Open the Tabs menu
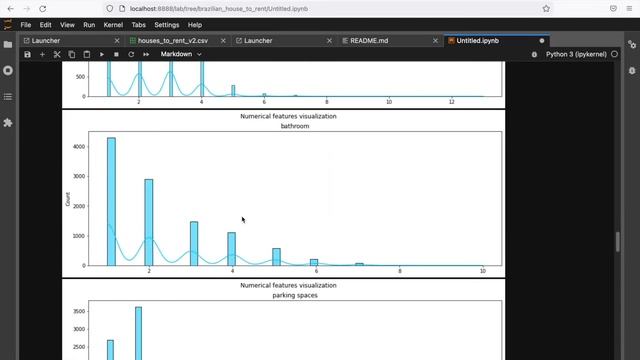 (138, 25)
